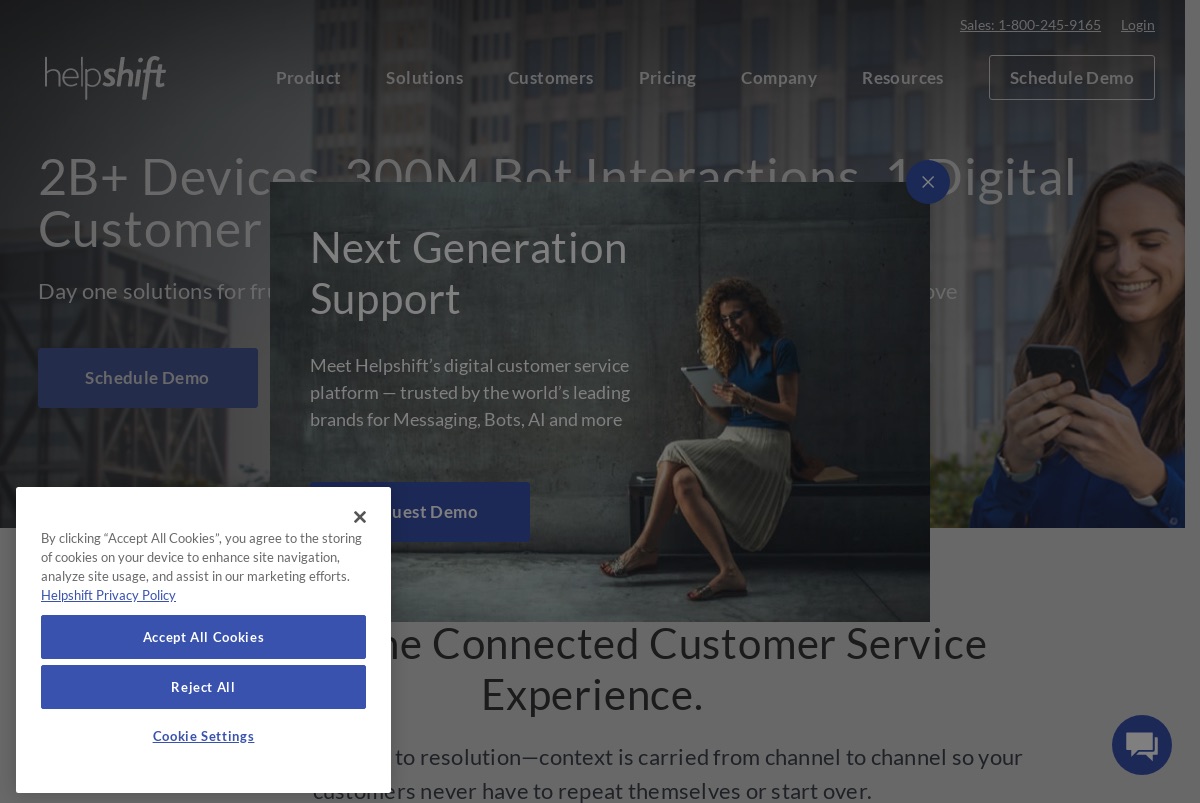Open Helpshift Privacy Policy link
The width and height of the screenshot is (1200, 803).
(x=108, y=595)
